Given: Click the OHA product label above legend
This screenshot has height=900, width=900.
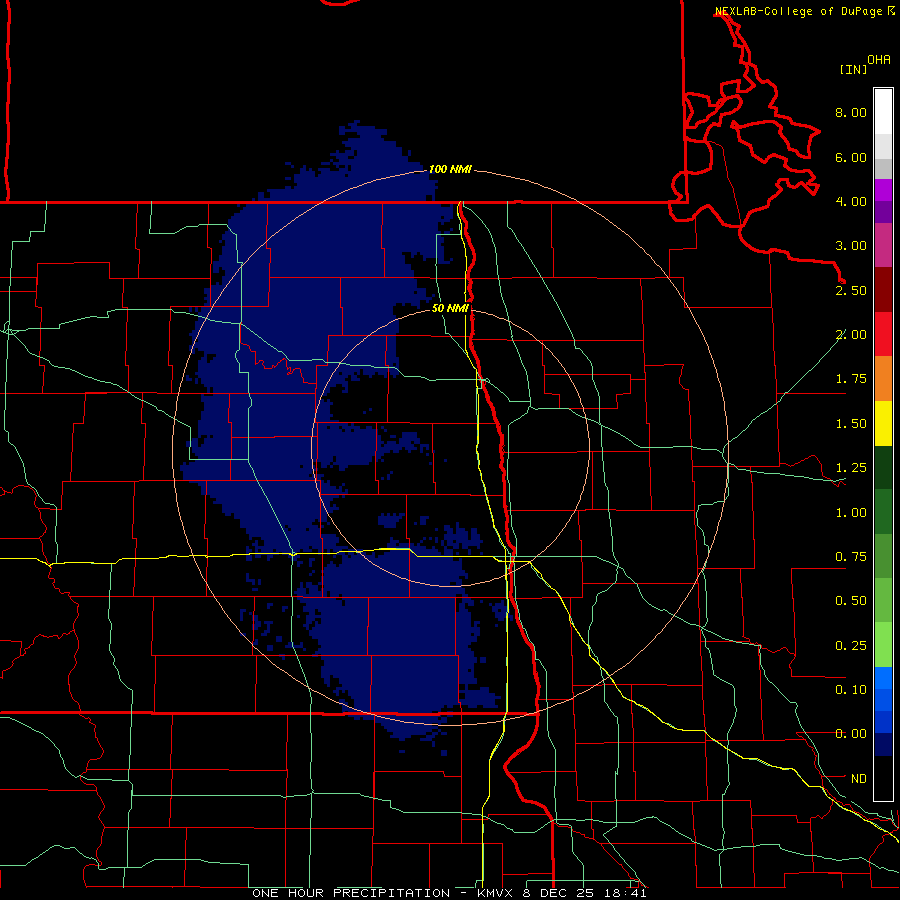Looking at the screenshot, I should tap(879, 60).
